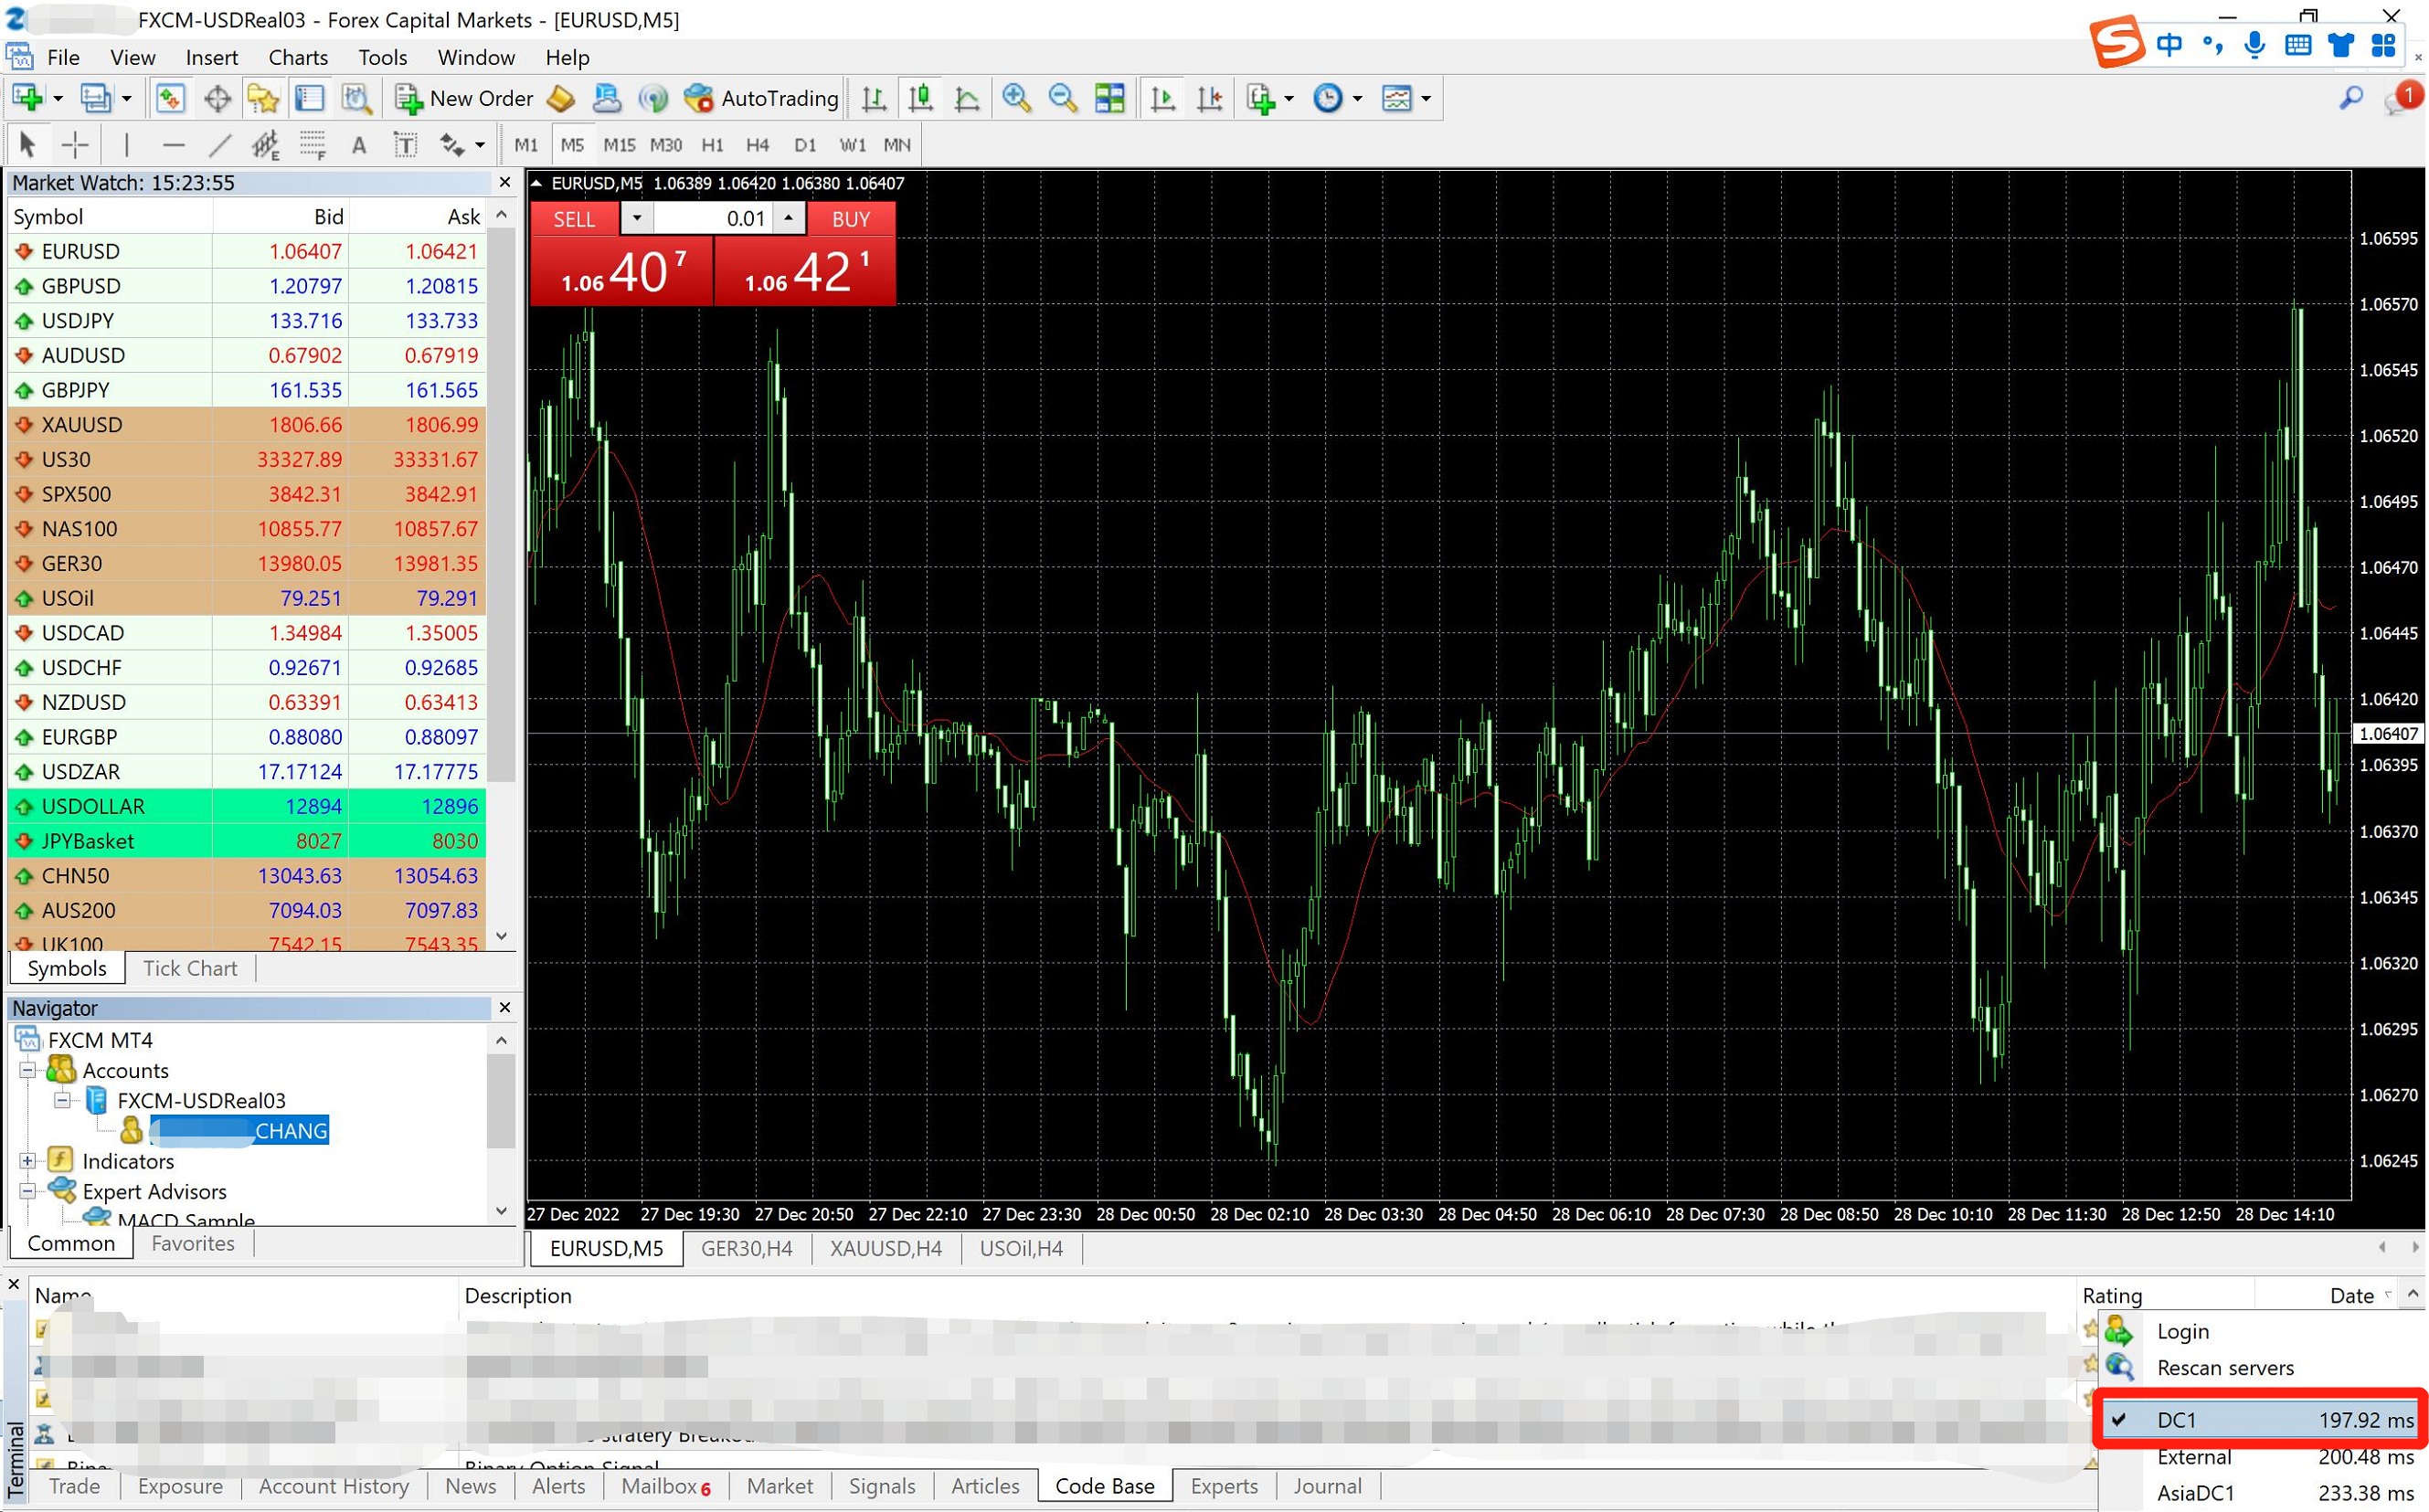Toggle the Chart Shift icon

[x=1209, y=98]
